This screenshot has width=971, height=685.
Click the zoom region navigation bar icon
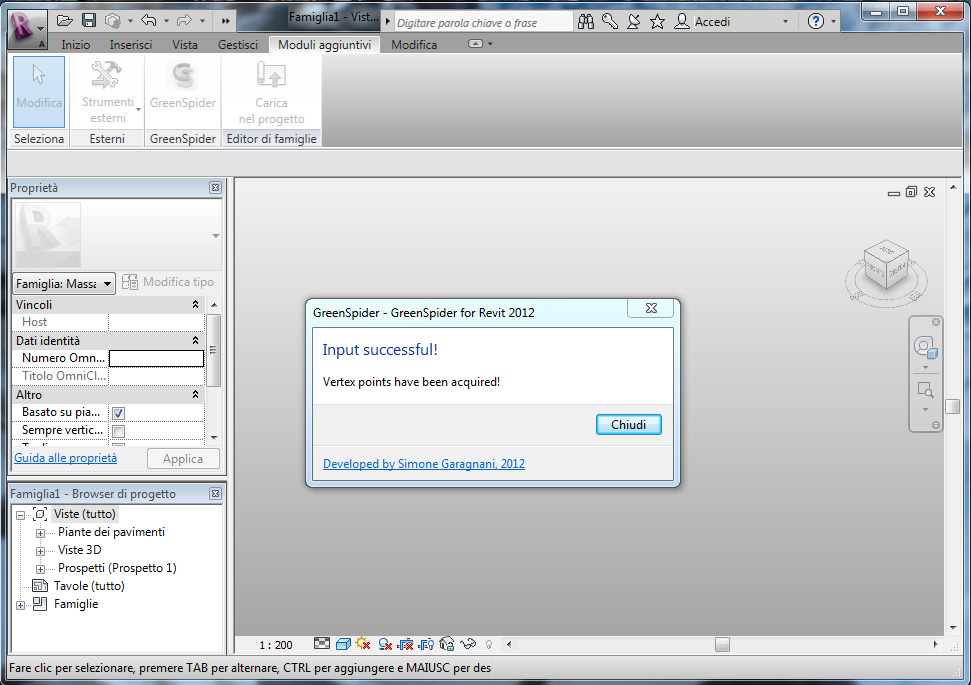point(925,390)
